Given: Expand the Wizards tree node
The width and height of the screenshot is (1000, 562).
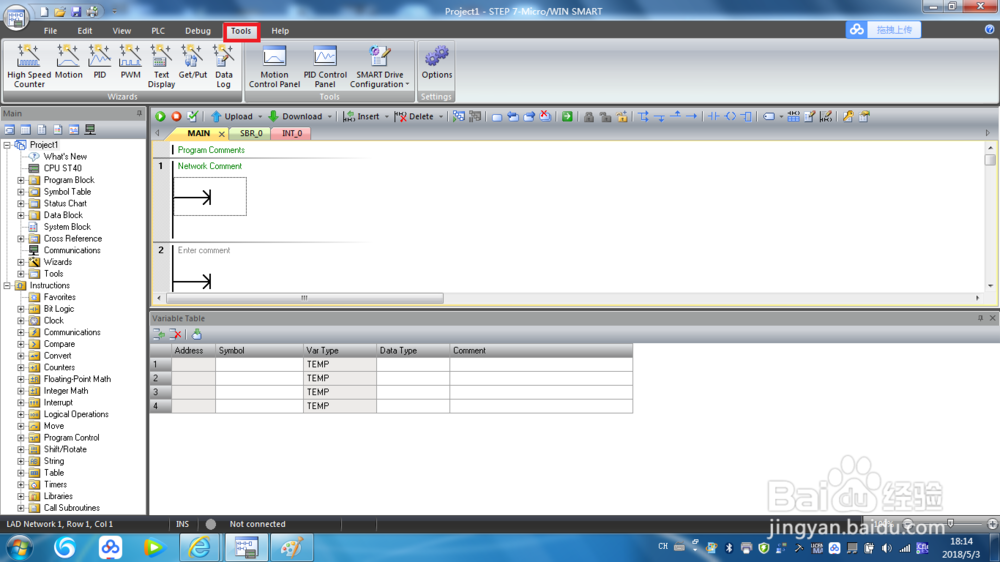Looking at the screenshot, I should [20, 262].
